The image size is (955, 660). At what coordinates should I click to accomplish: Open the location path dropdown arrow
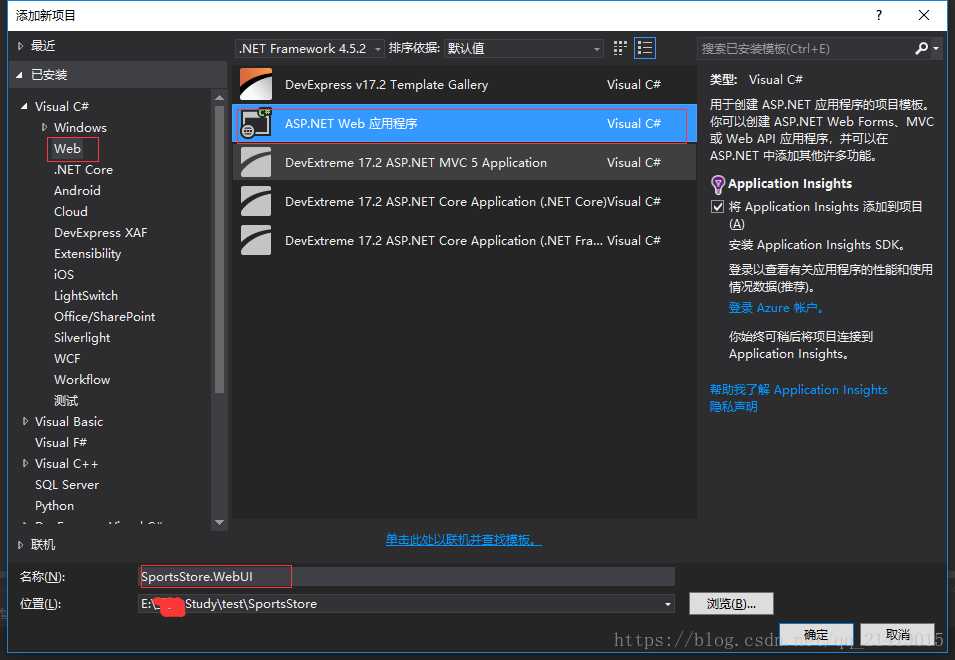pos(668,604)
